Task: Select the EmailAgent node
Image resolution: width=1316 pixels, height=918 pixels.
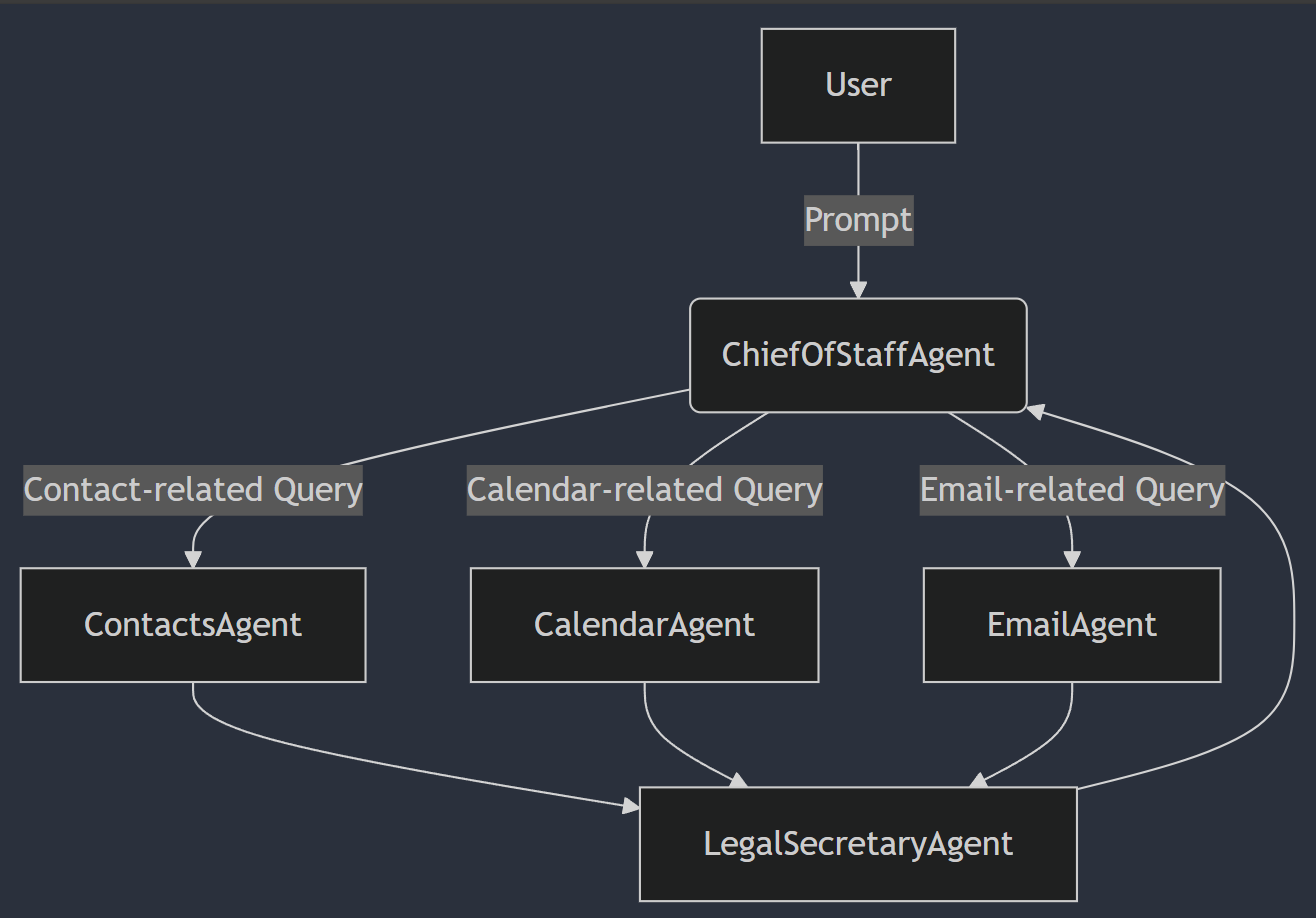Action: pyautogui.click(x=1072, y=625)
